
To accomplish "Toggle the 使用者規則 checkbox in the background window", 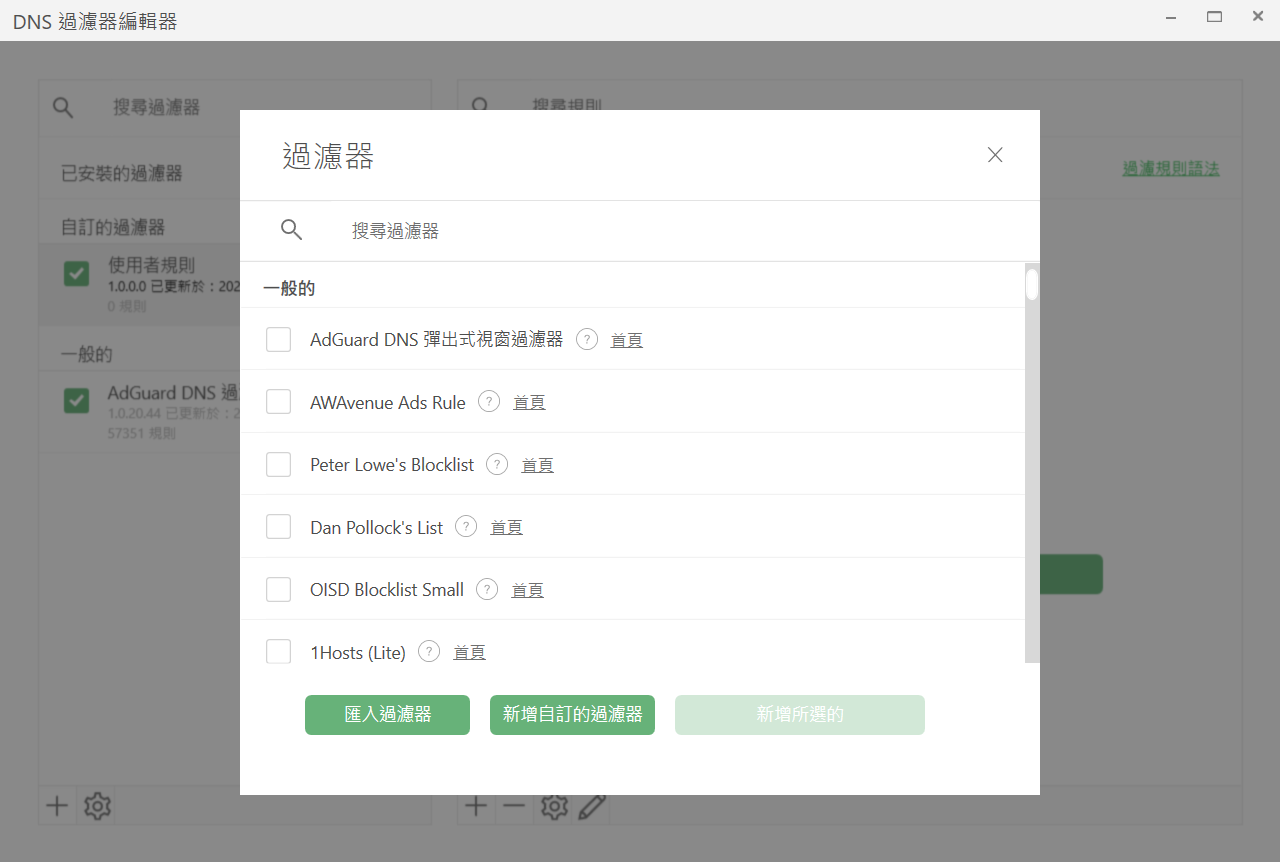I will click(76, 273).
